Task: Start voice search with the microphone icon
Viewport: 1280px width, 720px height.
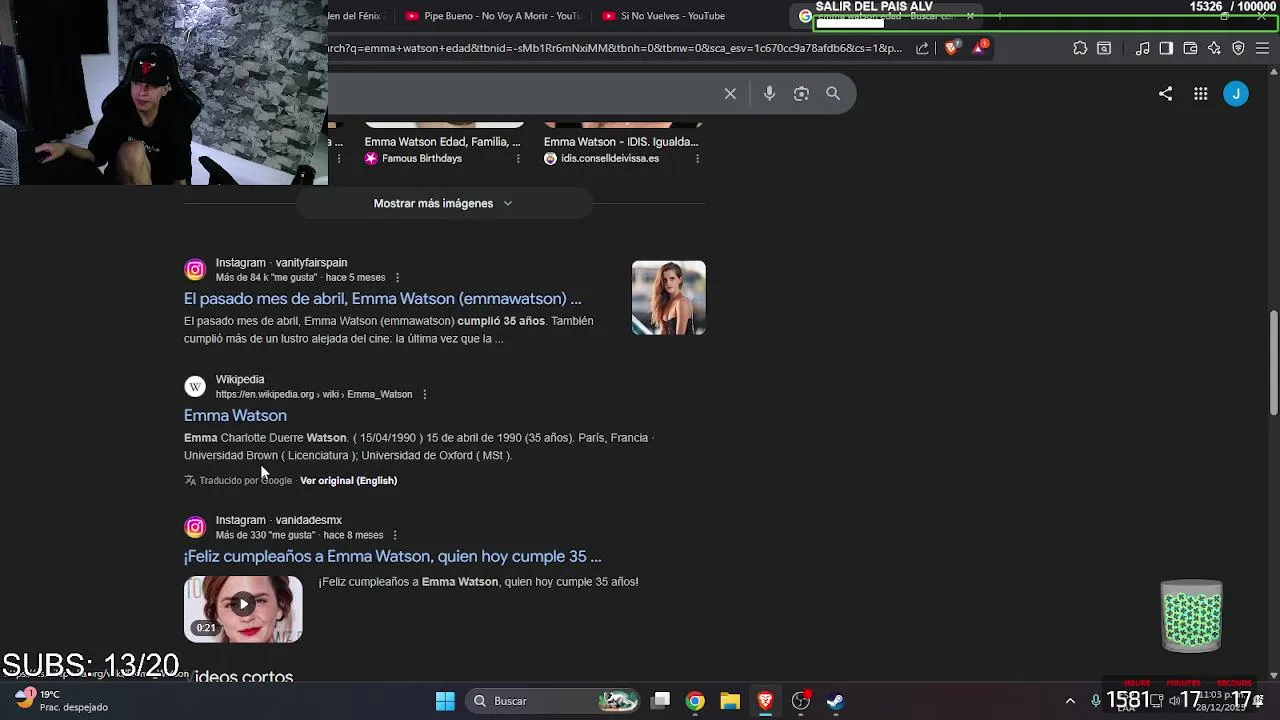Action: (769, 93)
